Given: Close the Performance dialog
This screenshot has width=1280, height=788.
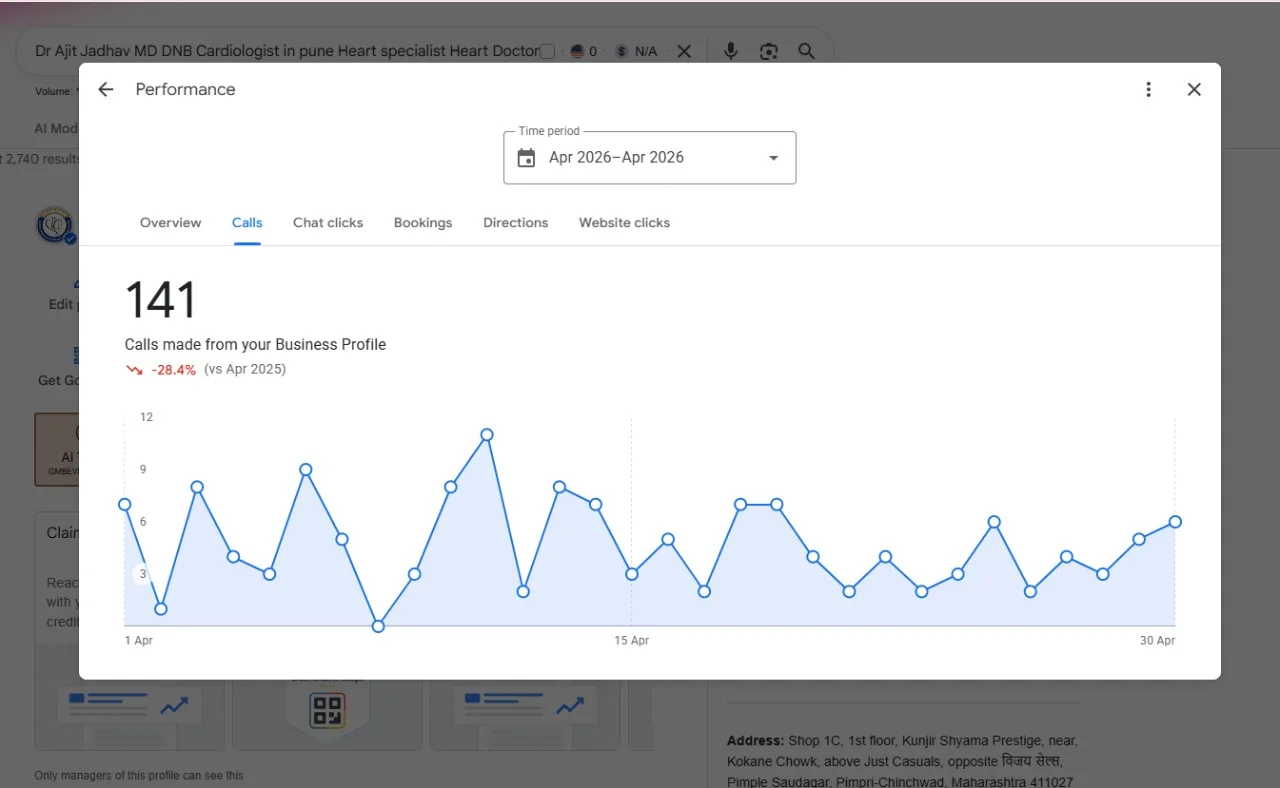Looking at the screenshot, I should (x=1194, y=90).
